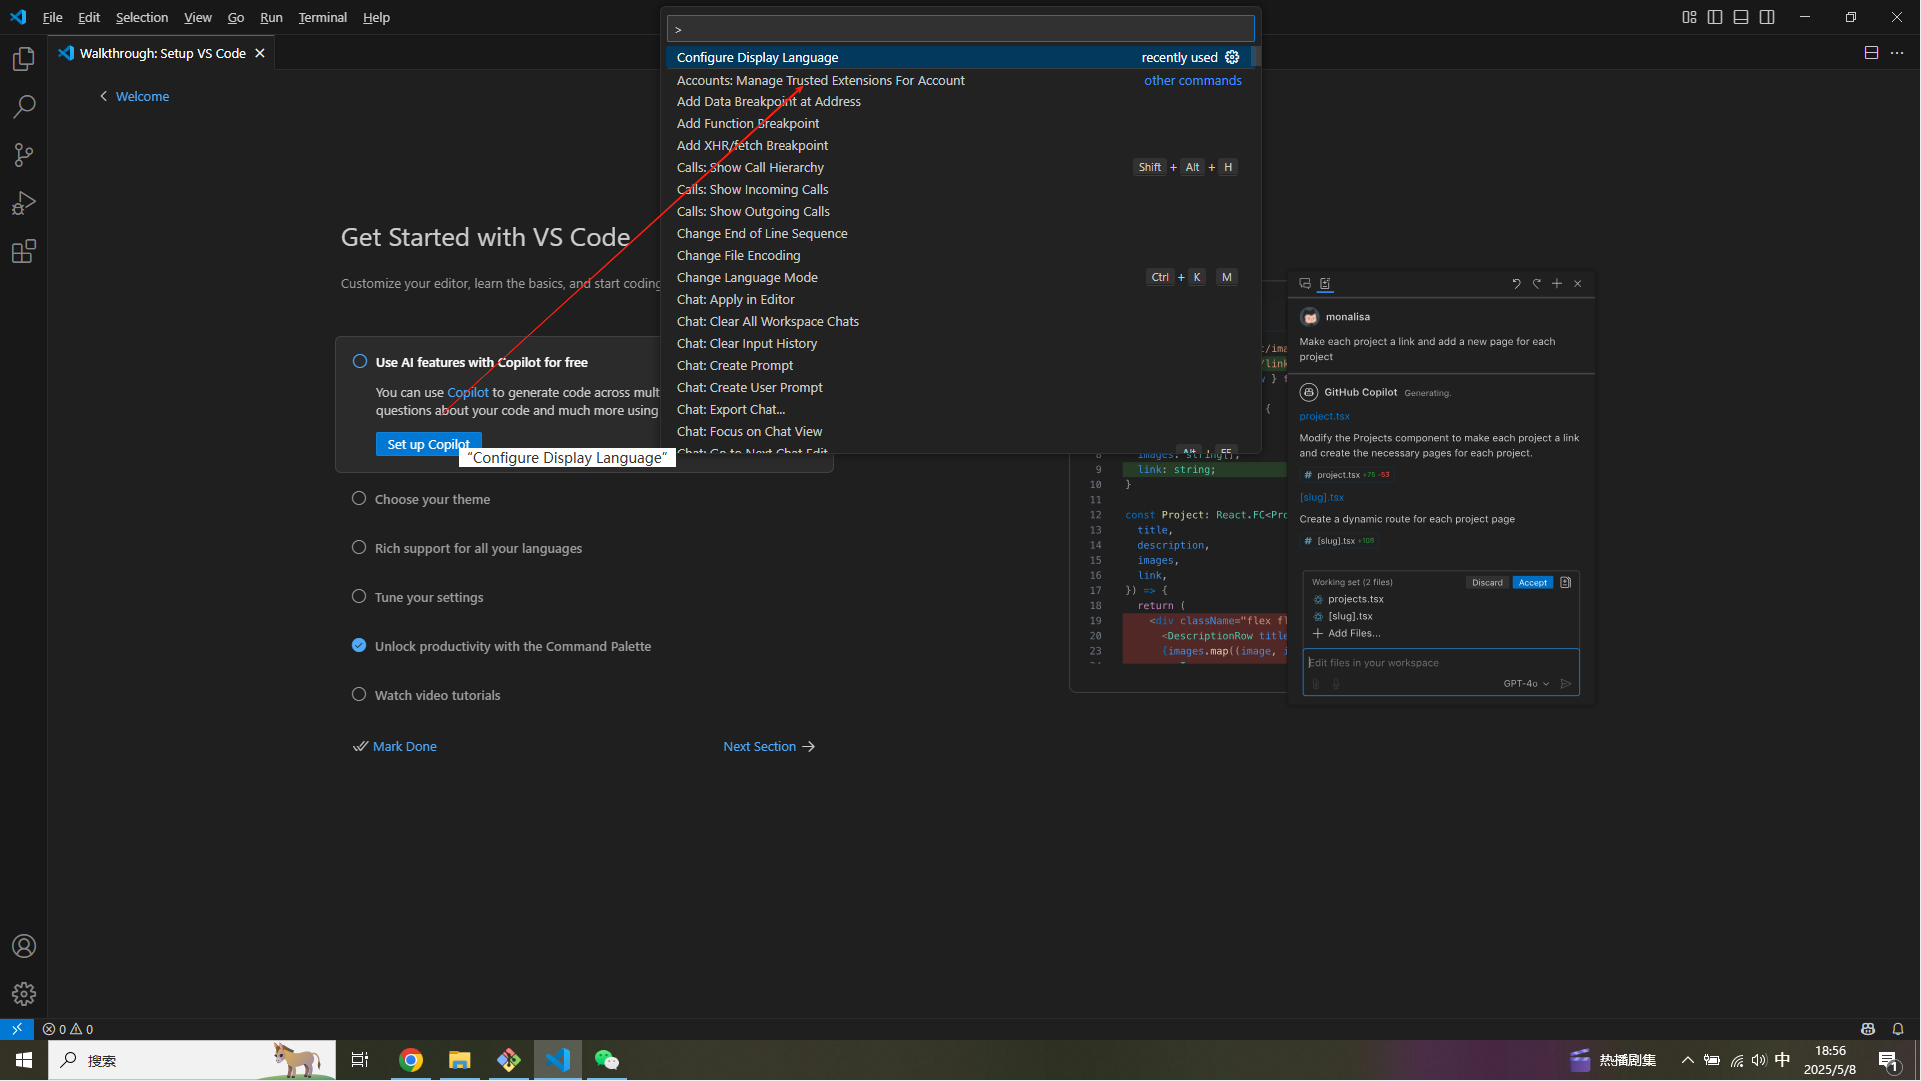Click the command palette input field

(960, 29)
